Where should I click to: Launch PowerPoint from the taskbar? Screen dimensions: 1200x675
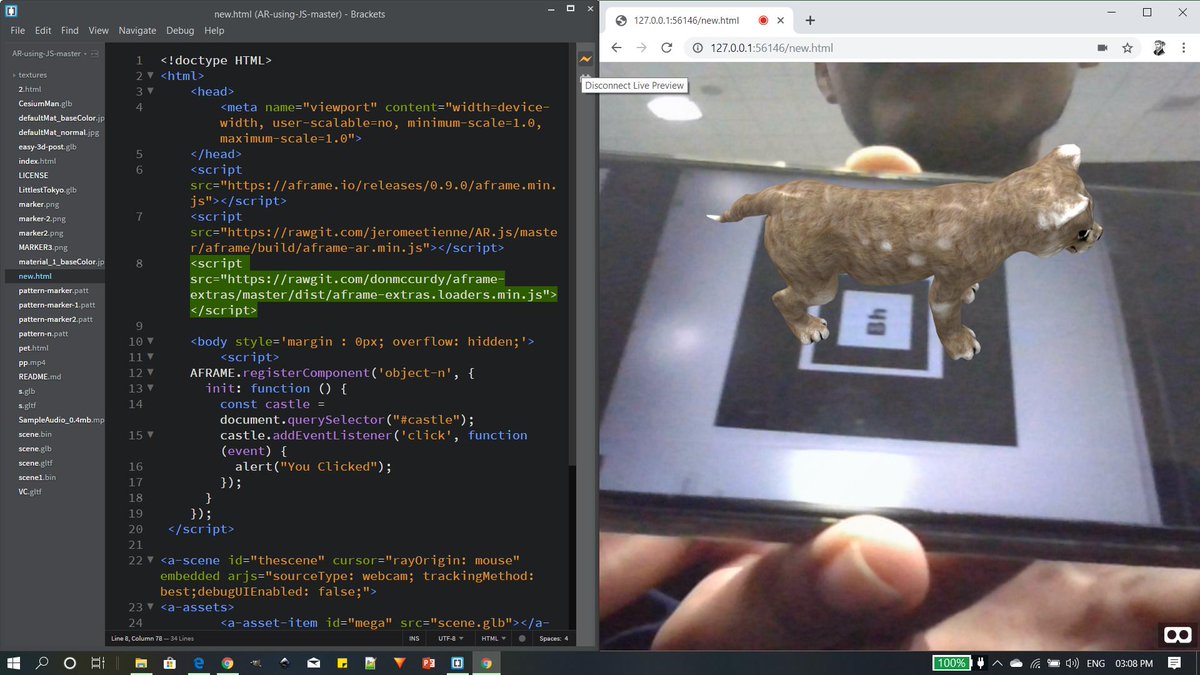click(428, 662)
